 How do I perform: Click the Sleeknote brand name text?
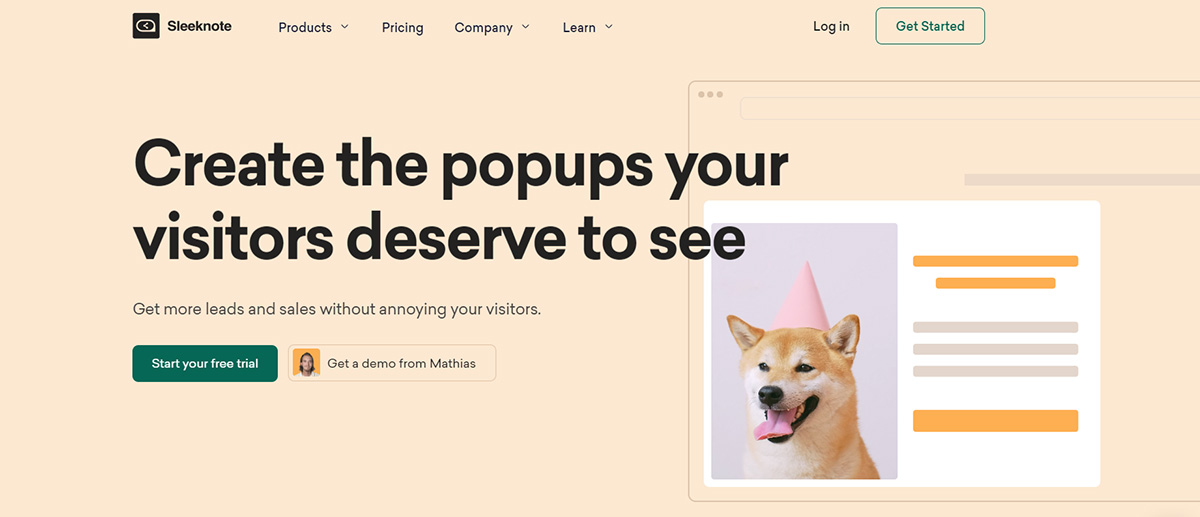[199, 26]
